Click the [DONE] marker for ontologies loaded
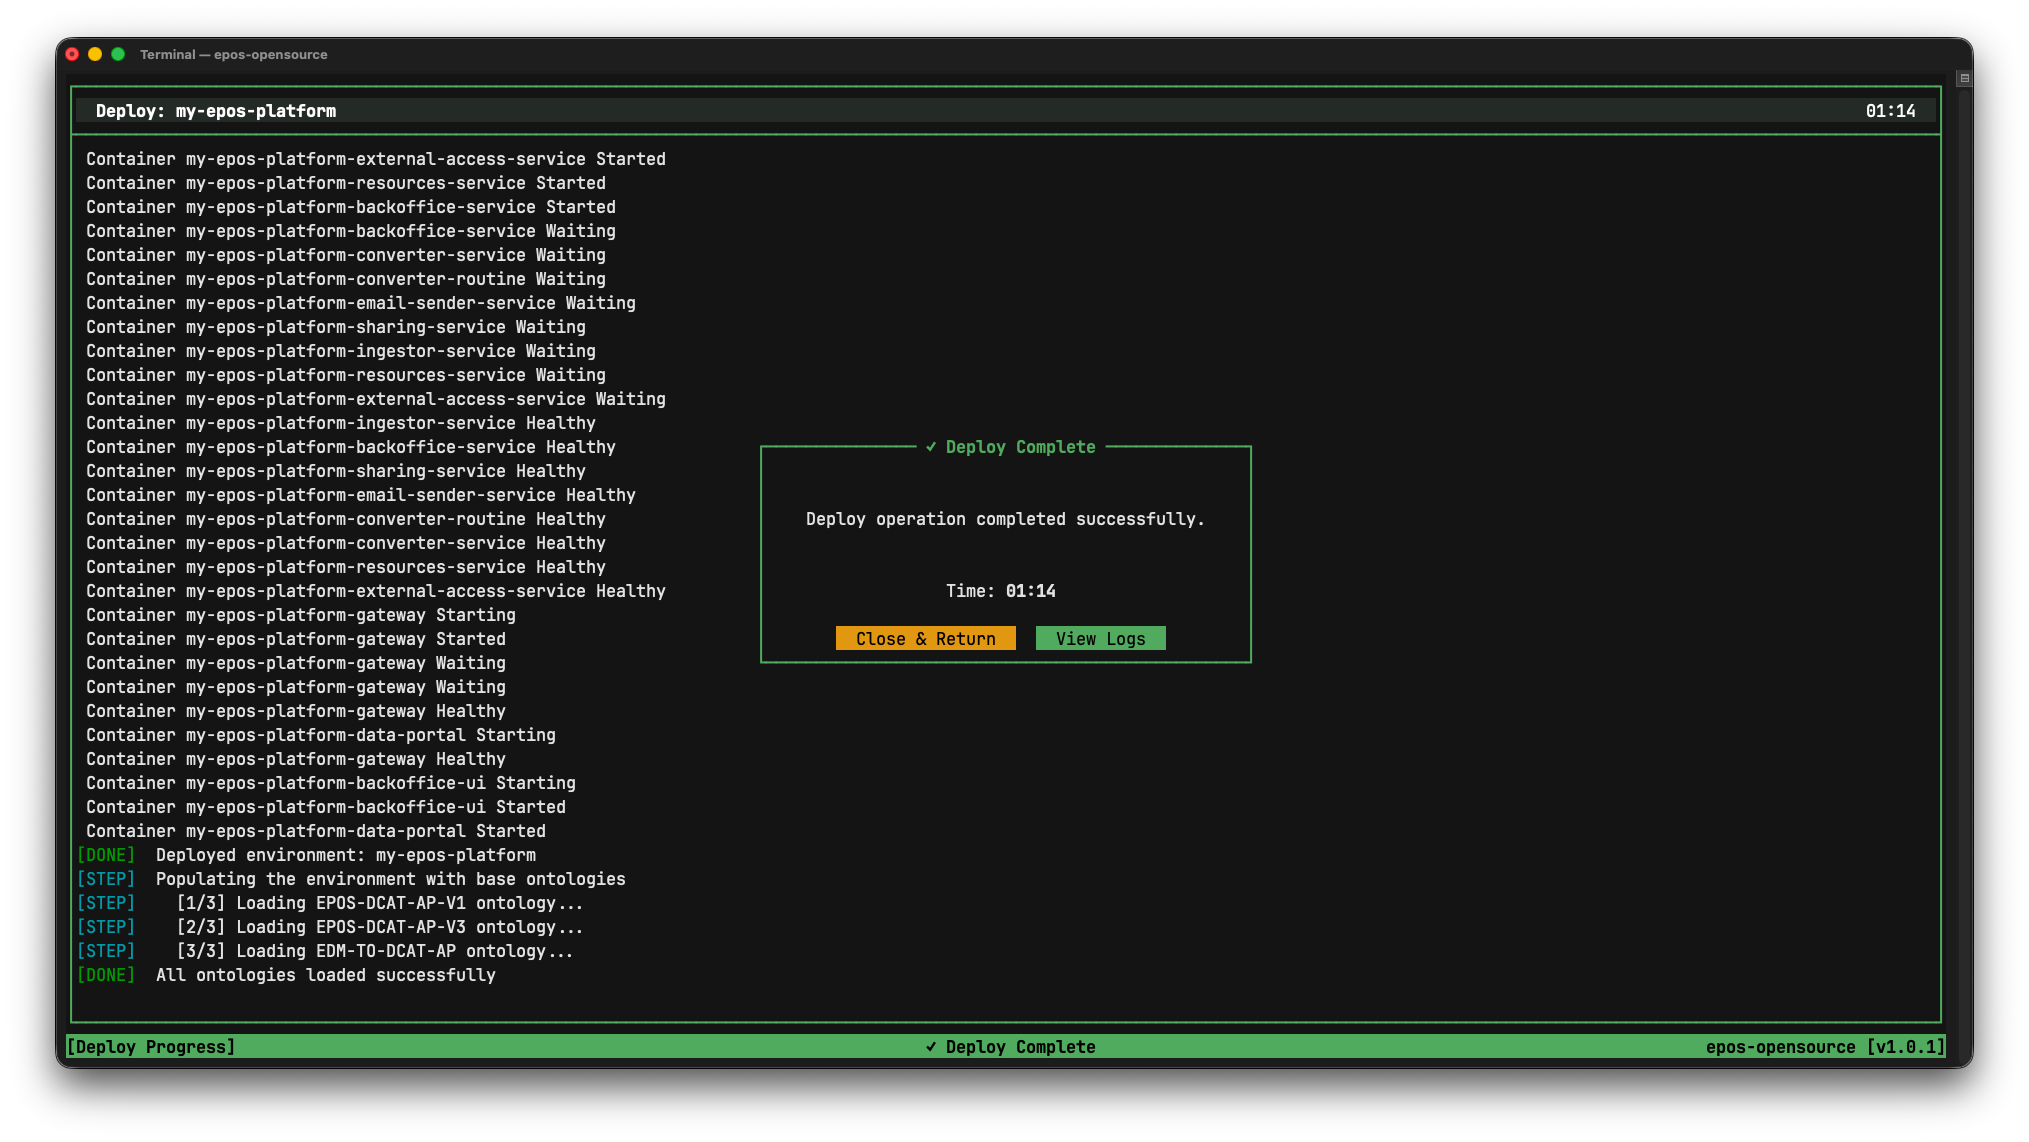 tap(106, 975)
